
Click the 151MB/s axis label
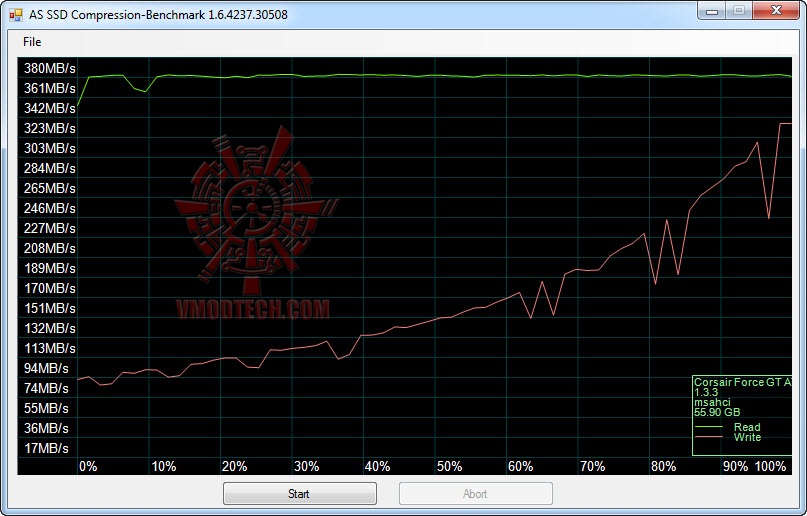(x=49, y=309)
